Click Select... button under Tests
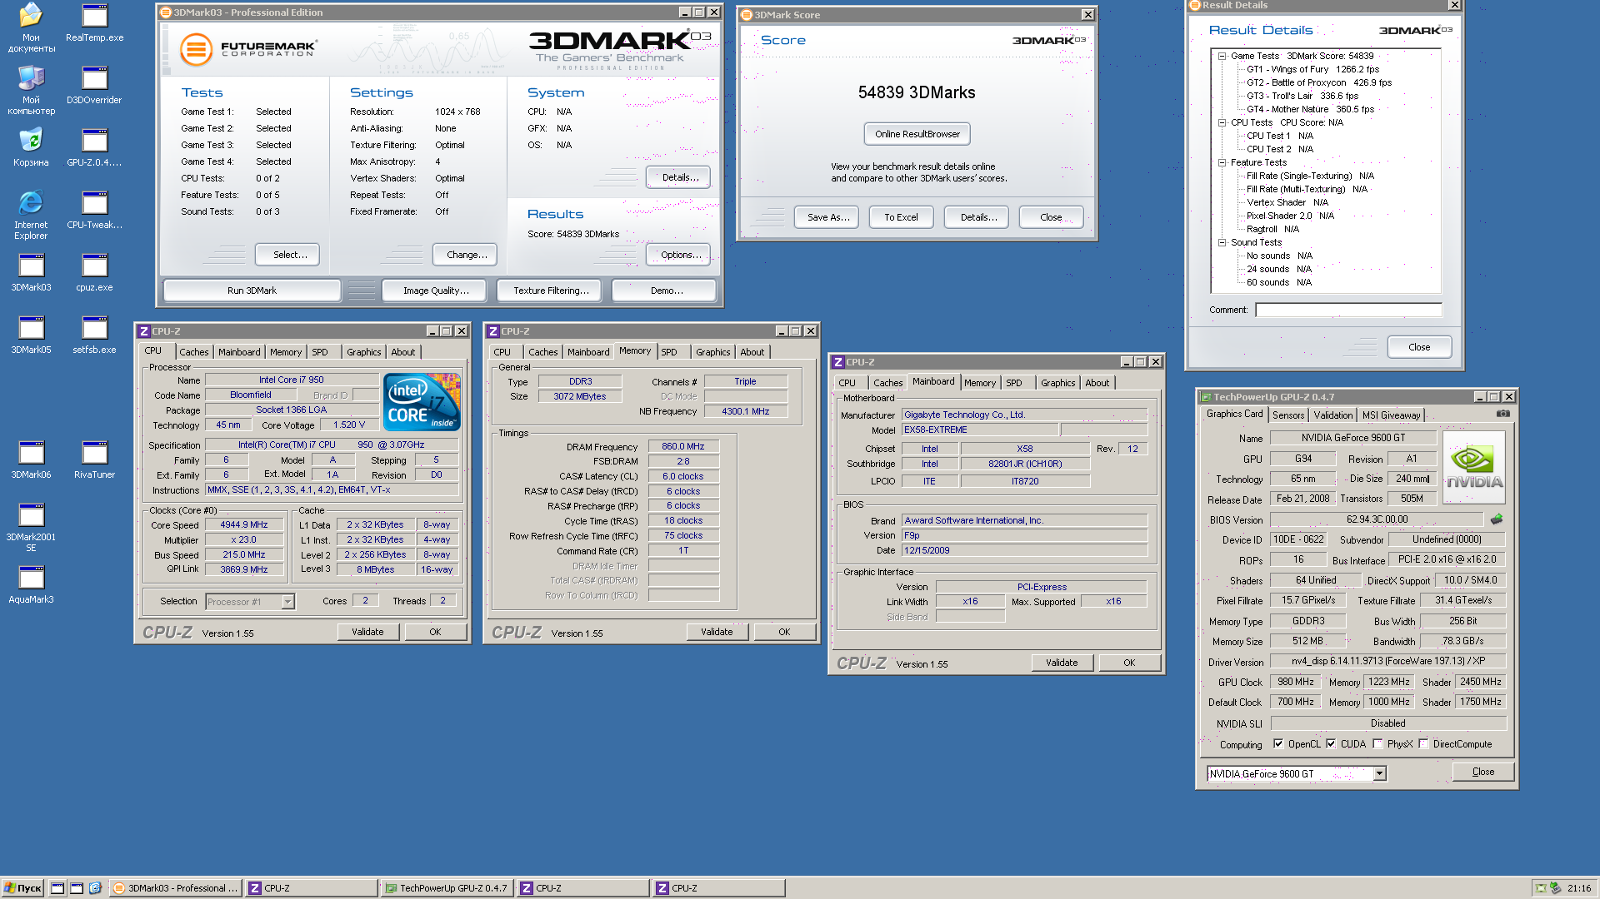The image size is (1600, 899). coord(288,254)
